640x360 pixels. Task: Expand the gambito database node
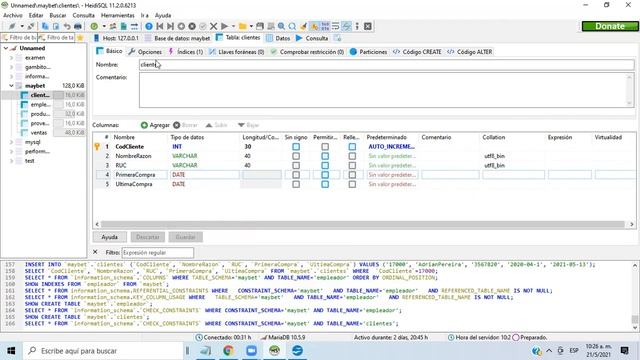coord(11,67)
